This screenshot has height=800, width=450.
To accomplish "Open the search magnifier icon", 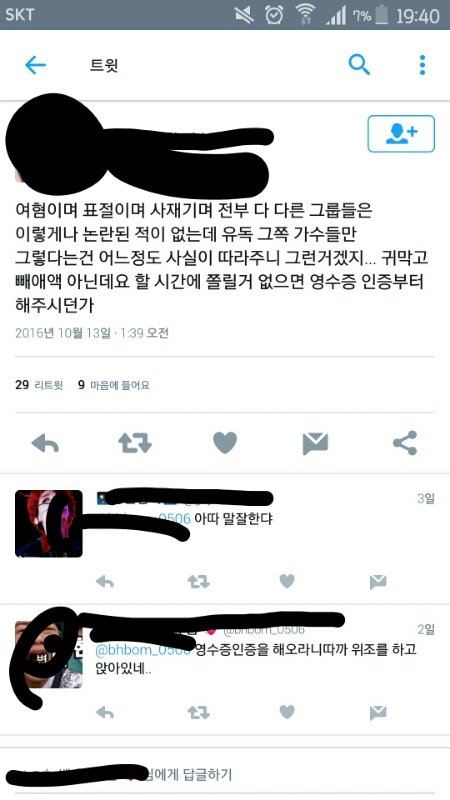I will (359, 65).
